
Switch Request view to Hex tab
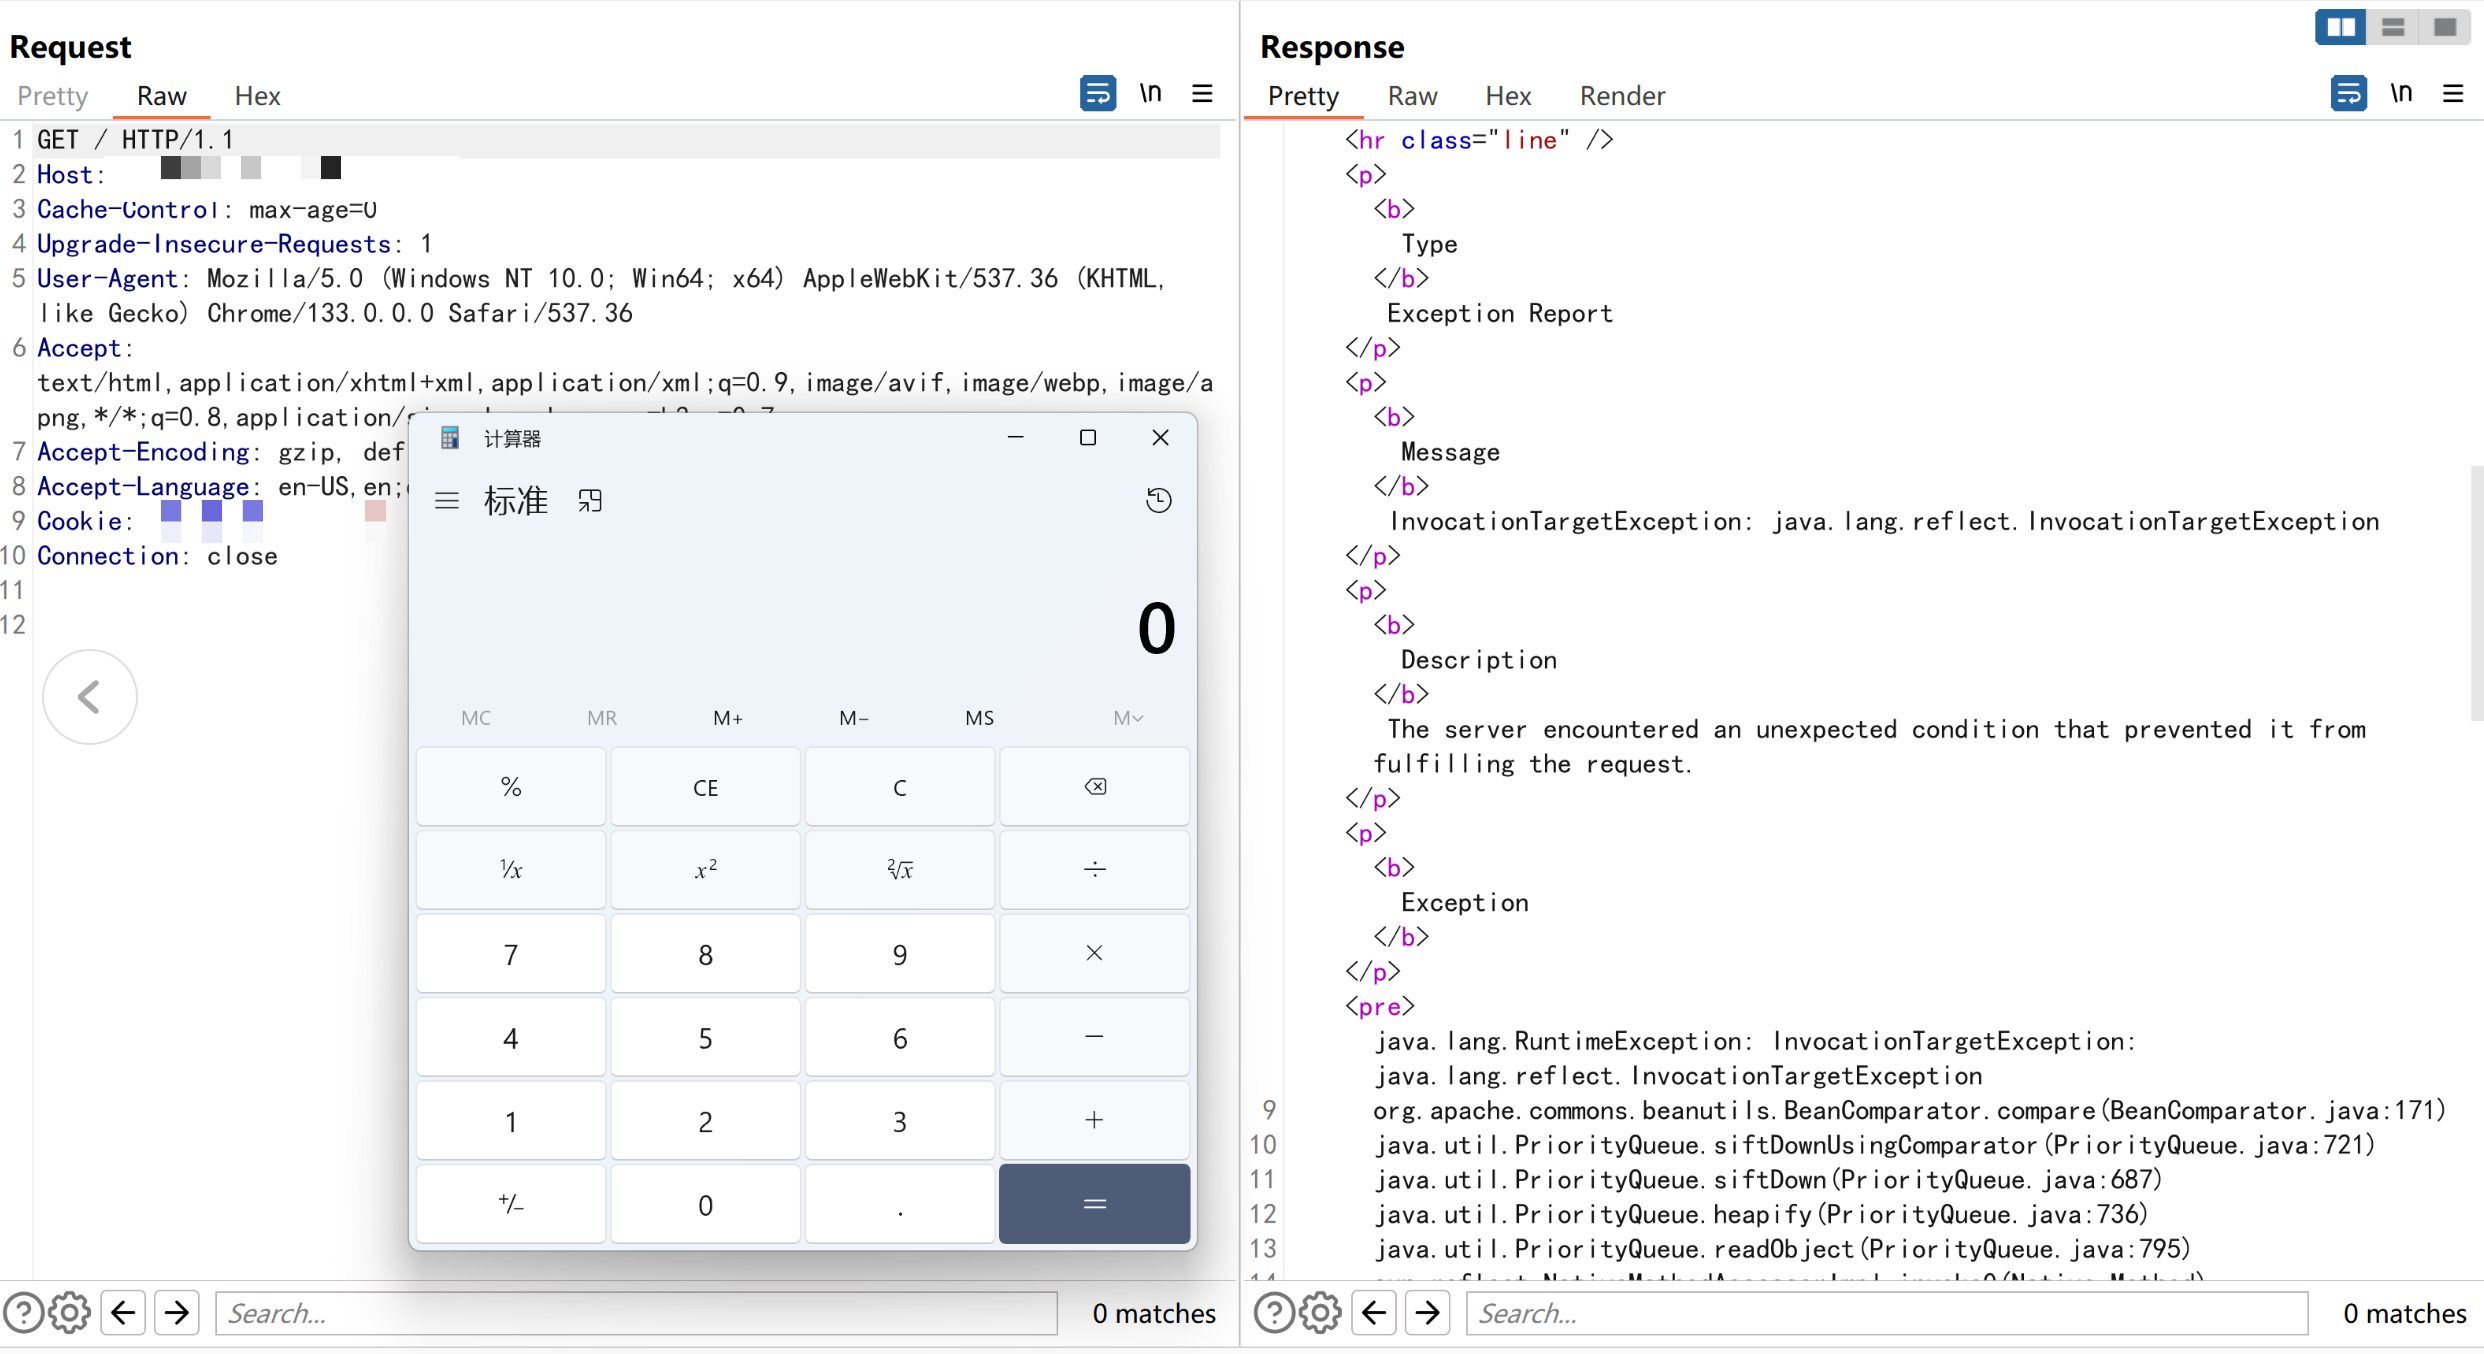(257, 96)
